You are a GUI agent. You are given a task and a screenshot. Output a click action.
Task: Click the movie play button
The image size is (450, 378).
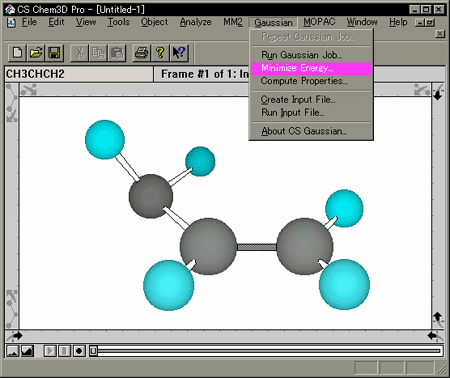tap(50, 351)
